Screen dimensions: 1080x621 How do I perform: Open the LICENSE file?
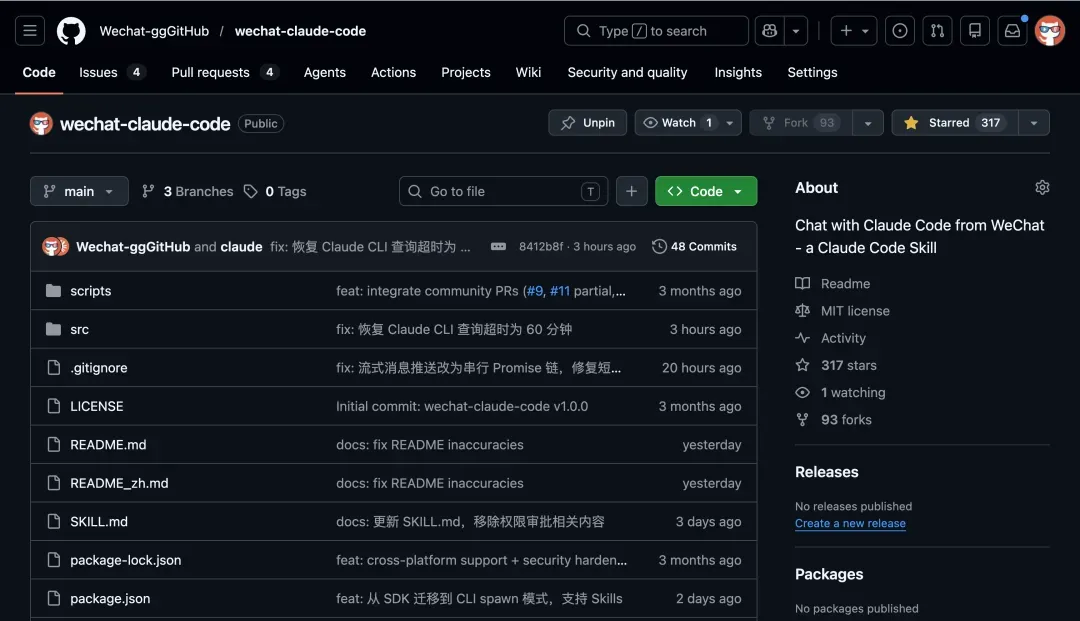point(96,406)
